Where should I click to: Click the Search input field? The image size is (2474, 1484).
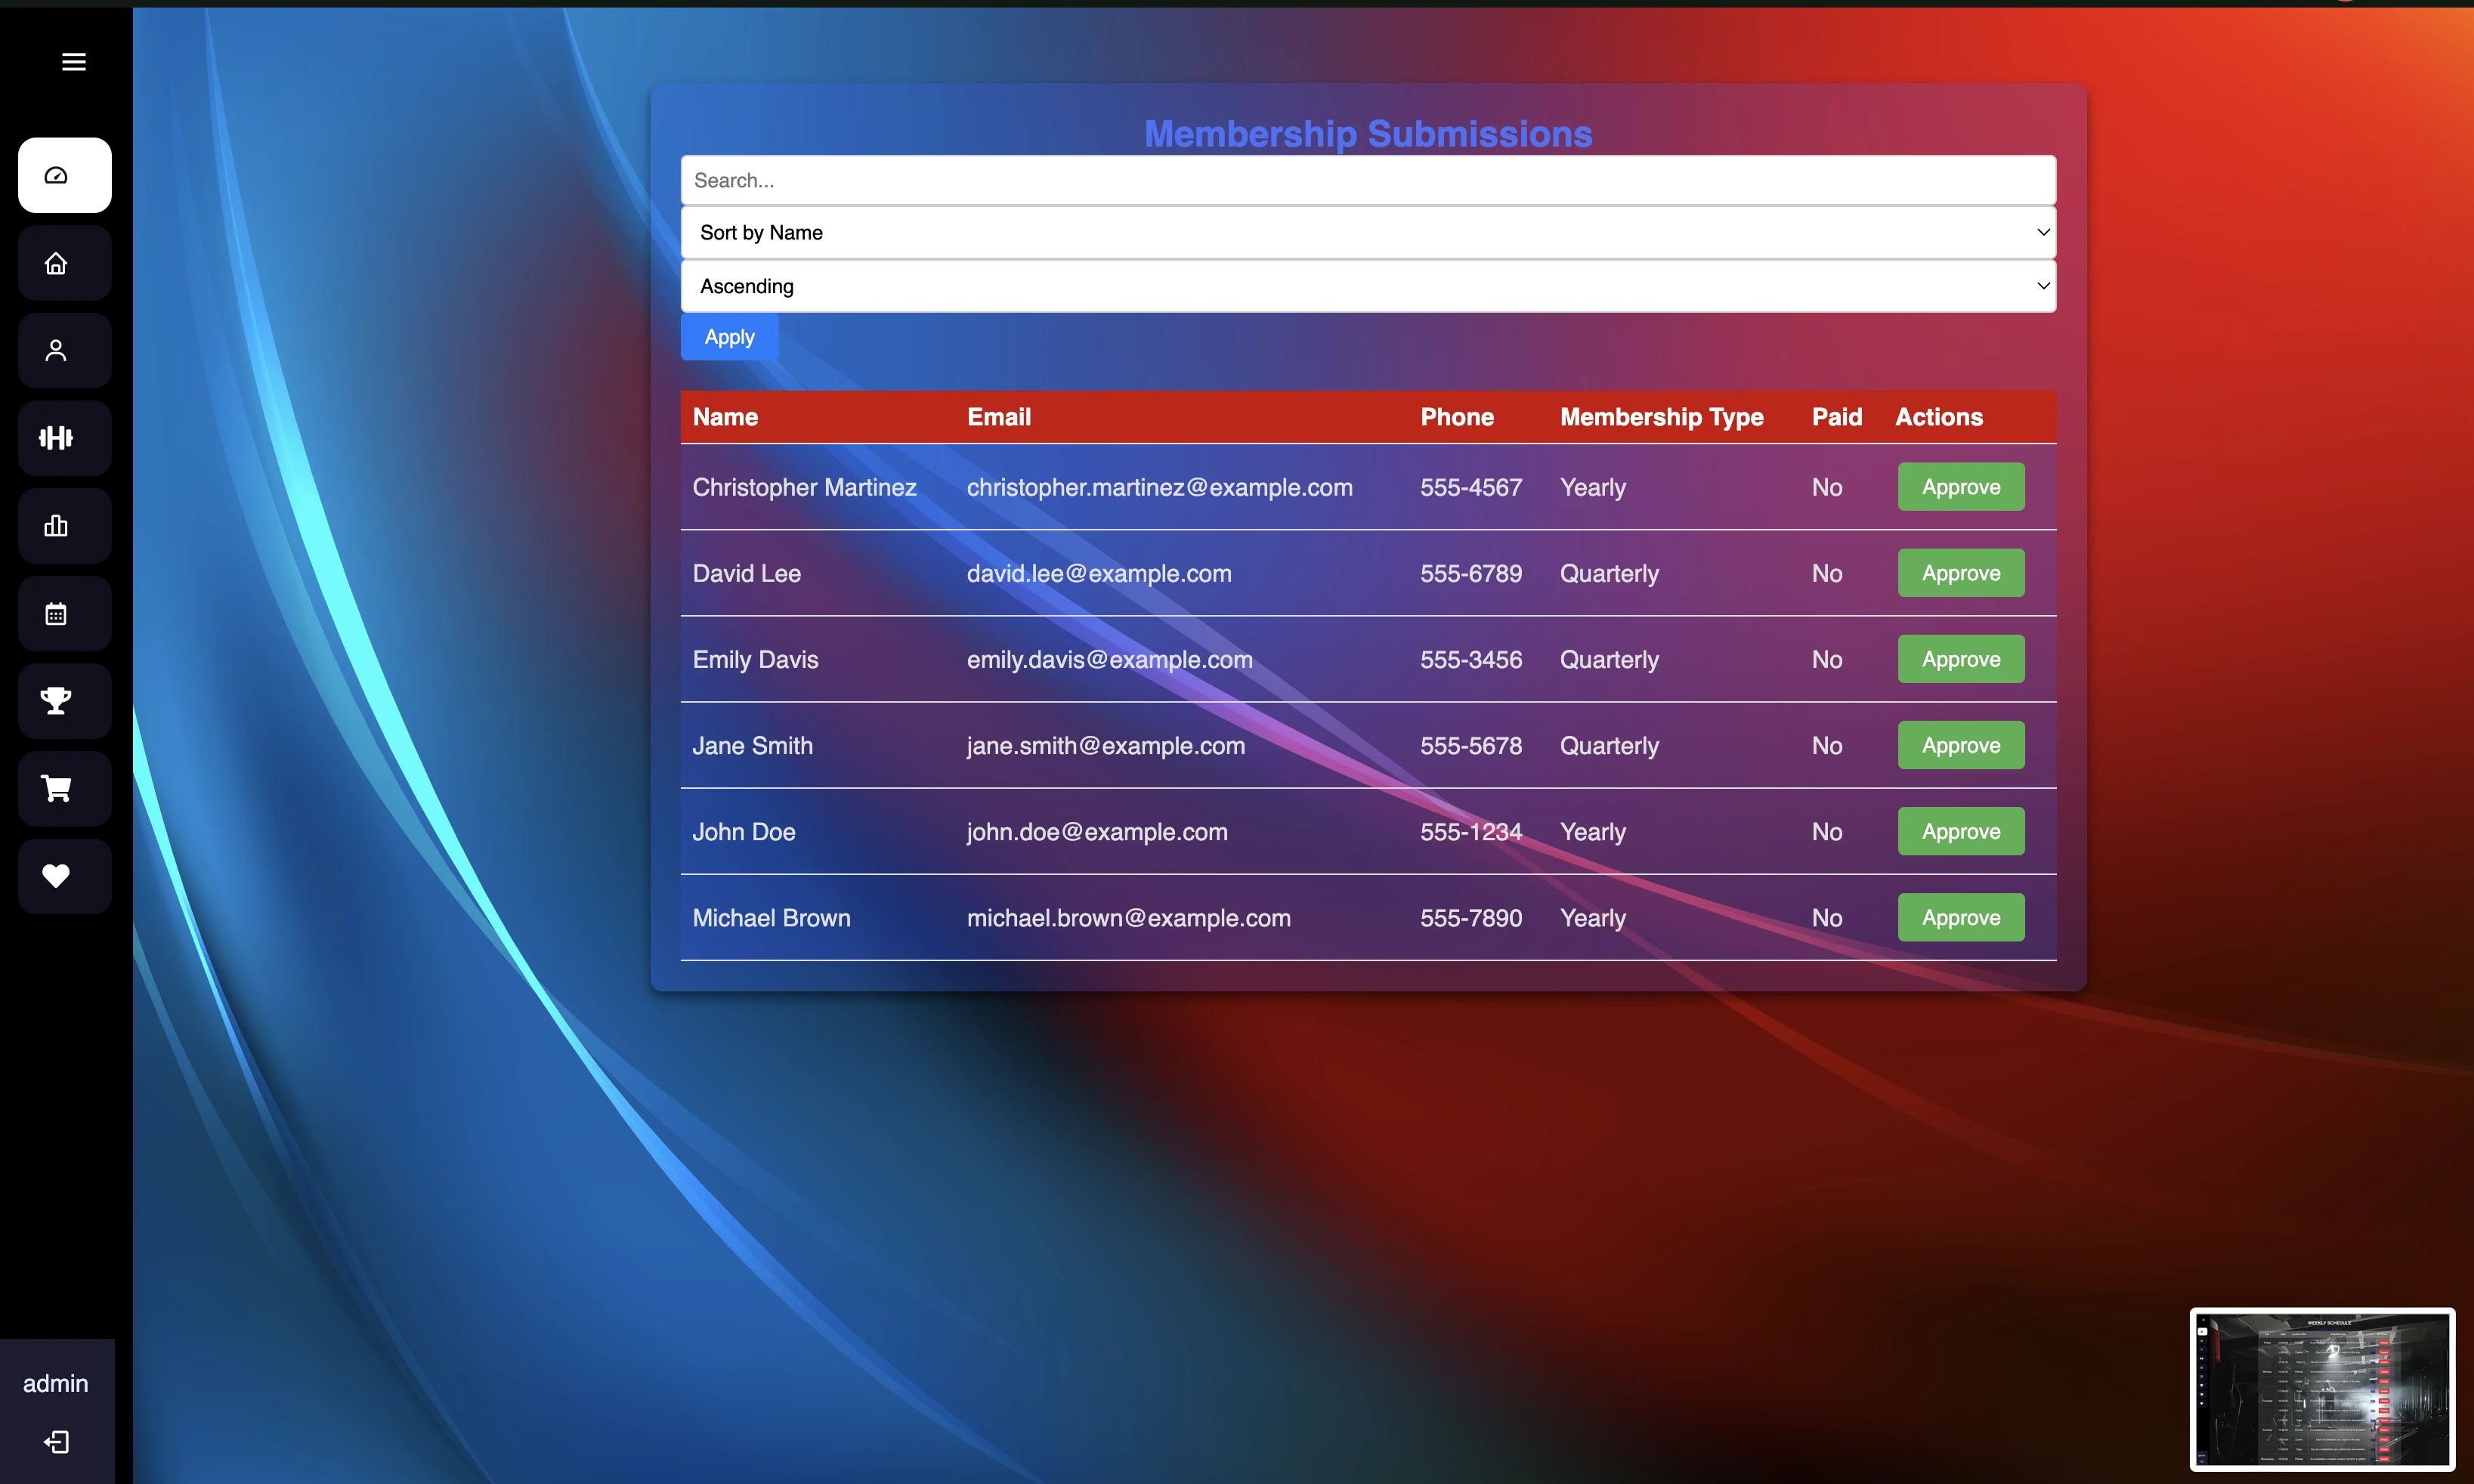pos(1368,180)
